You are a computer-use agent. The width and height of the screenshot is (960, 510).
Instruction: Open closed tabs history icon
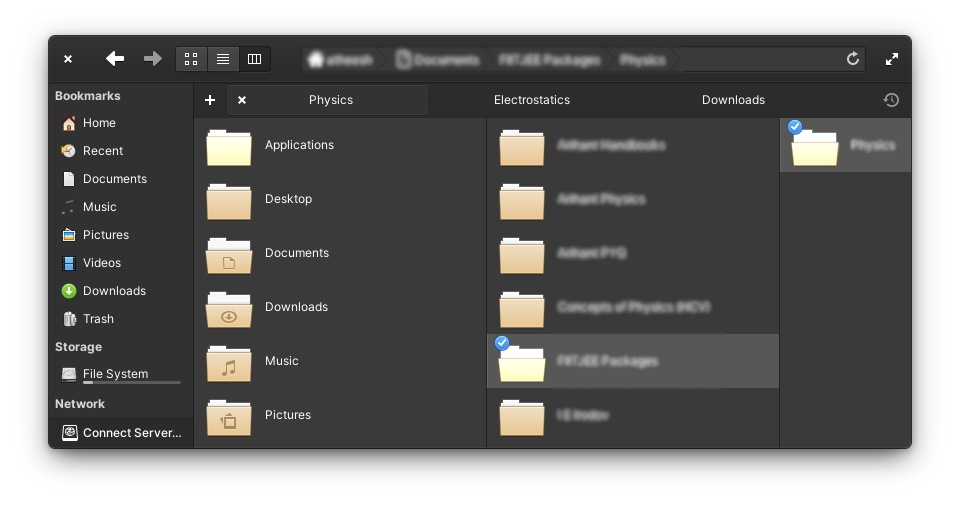(891, 100)
